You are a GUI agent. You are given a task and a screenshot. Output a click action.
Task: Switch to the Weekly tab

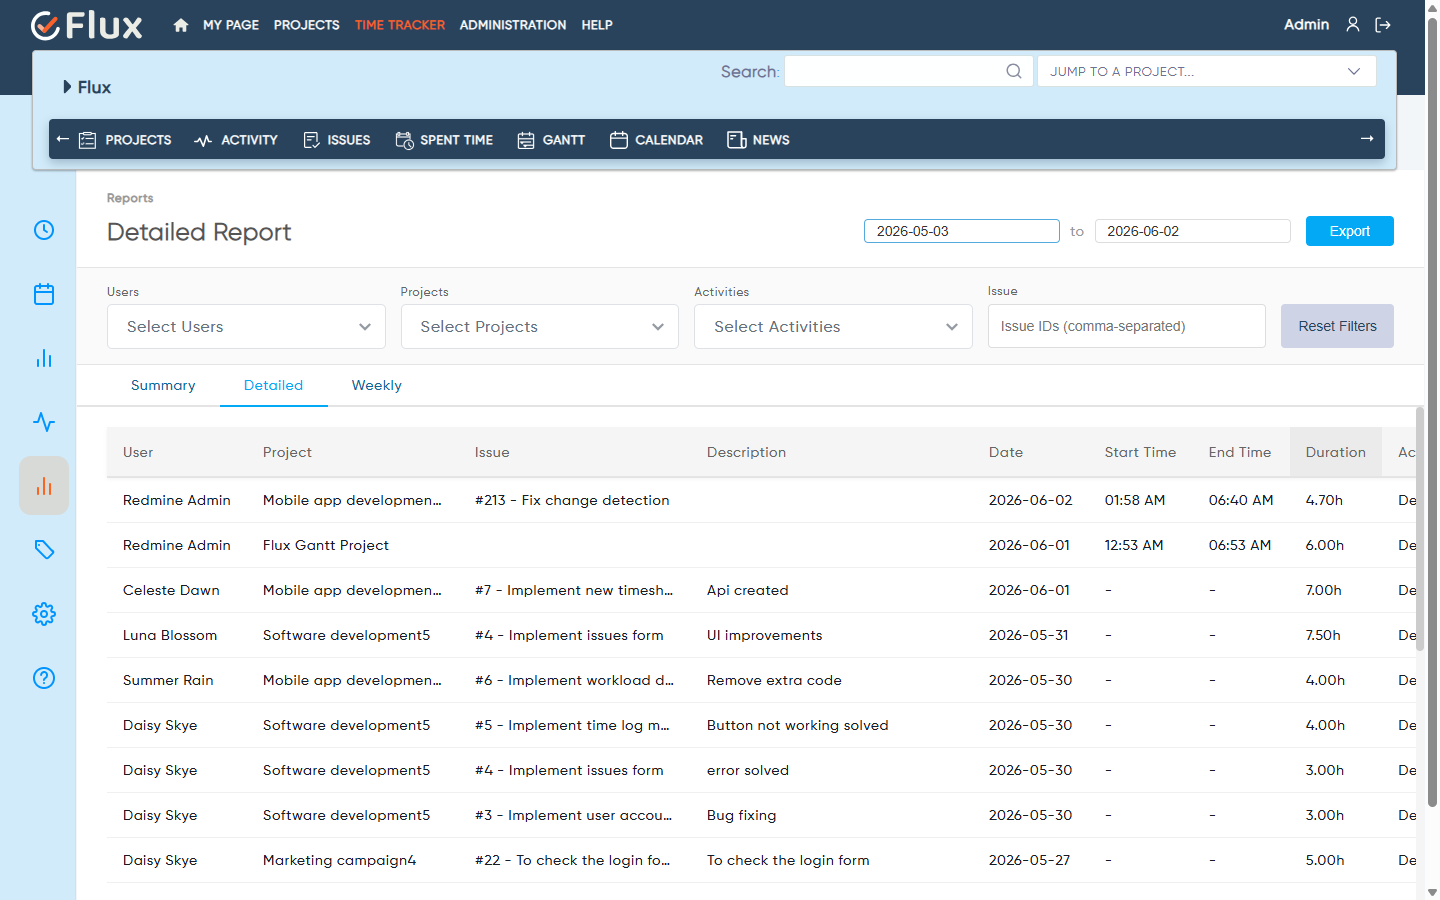377,385
